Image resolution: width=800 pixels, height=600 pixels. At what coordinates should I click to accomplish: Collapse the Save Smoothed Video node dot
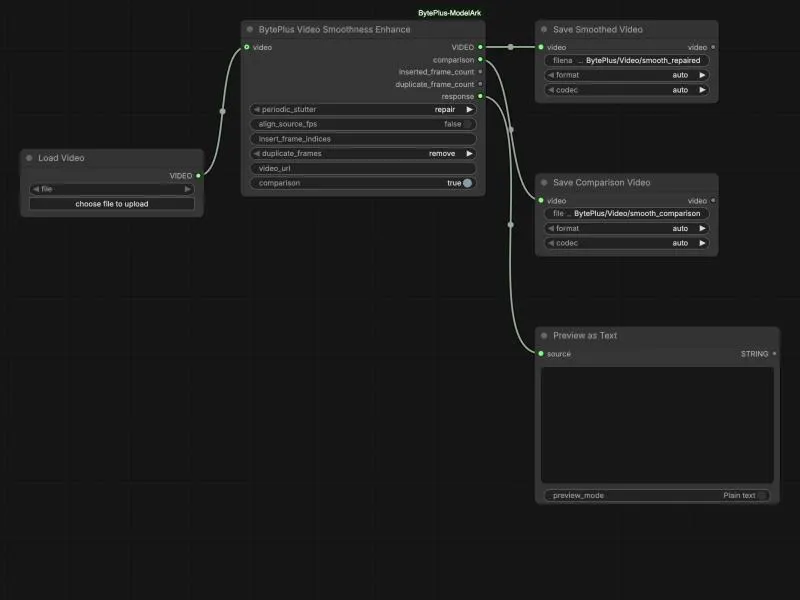point(544,30)
